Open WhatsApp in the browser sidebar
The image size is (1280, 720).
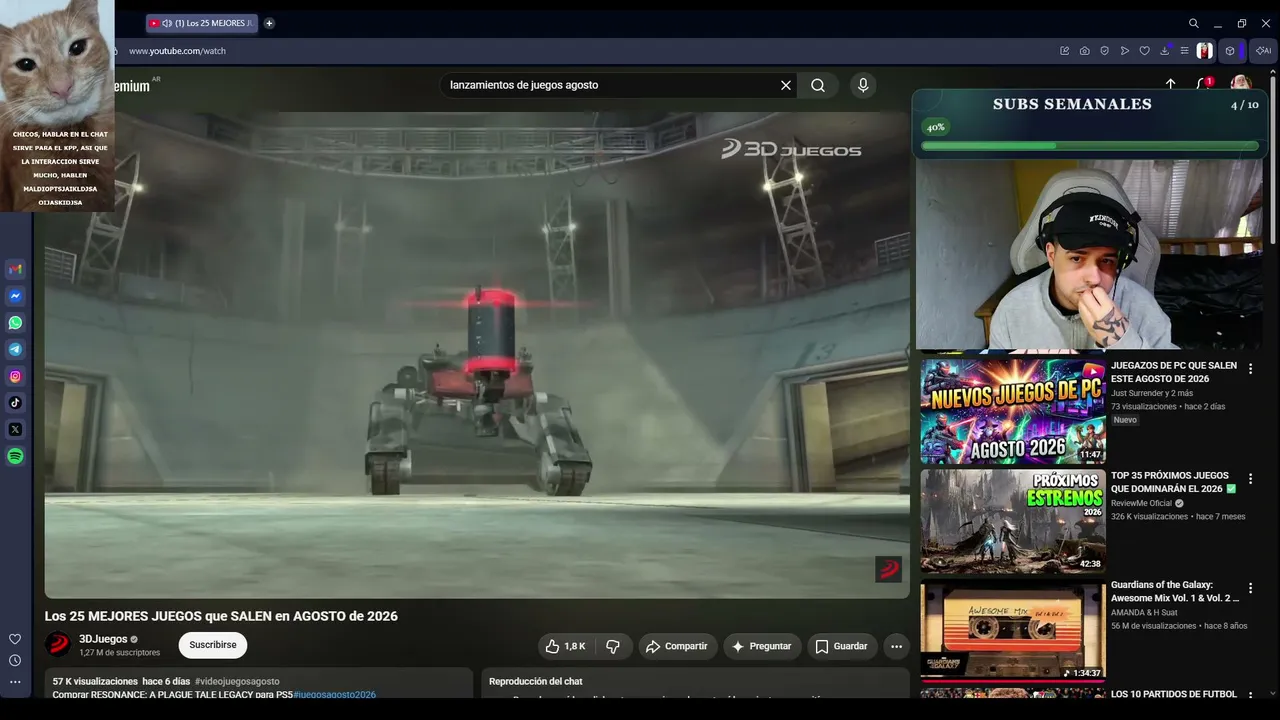(15, 323)
